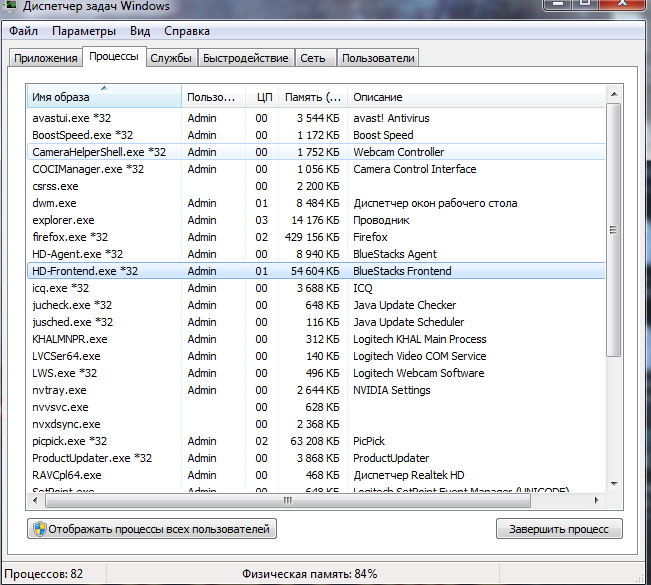The image size is (651, 585).
Task: Select the LWS.exe *32 process
Action: click(x=316, y=373)
